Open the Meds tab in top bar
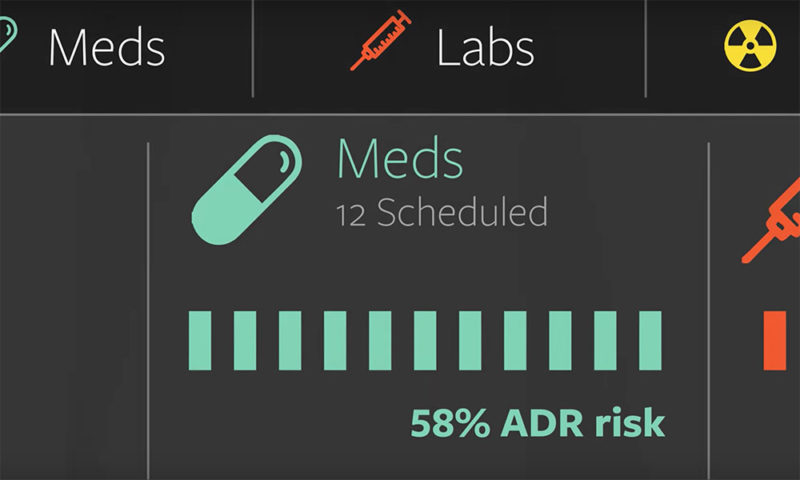This screenshot has width=800, height=480. pyautogui.click(x=107, y=48)
